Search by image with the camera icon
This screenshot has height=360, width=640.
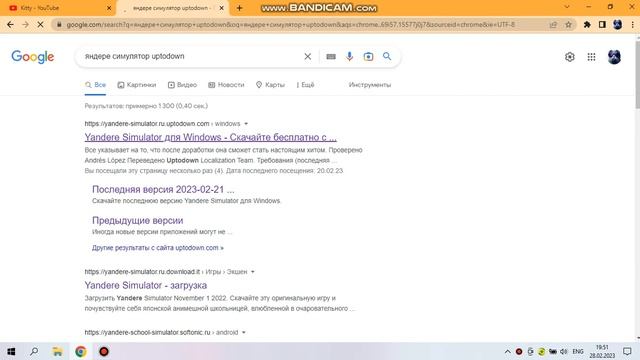(x=368, y=57)
